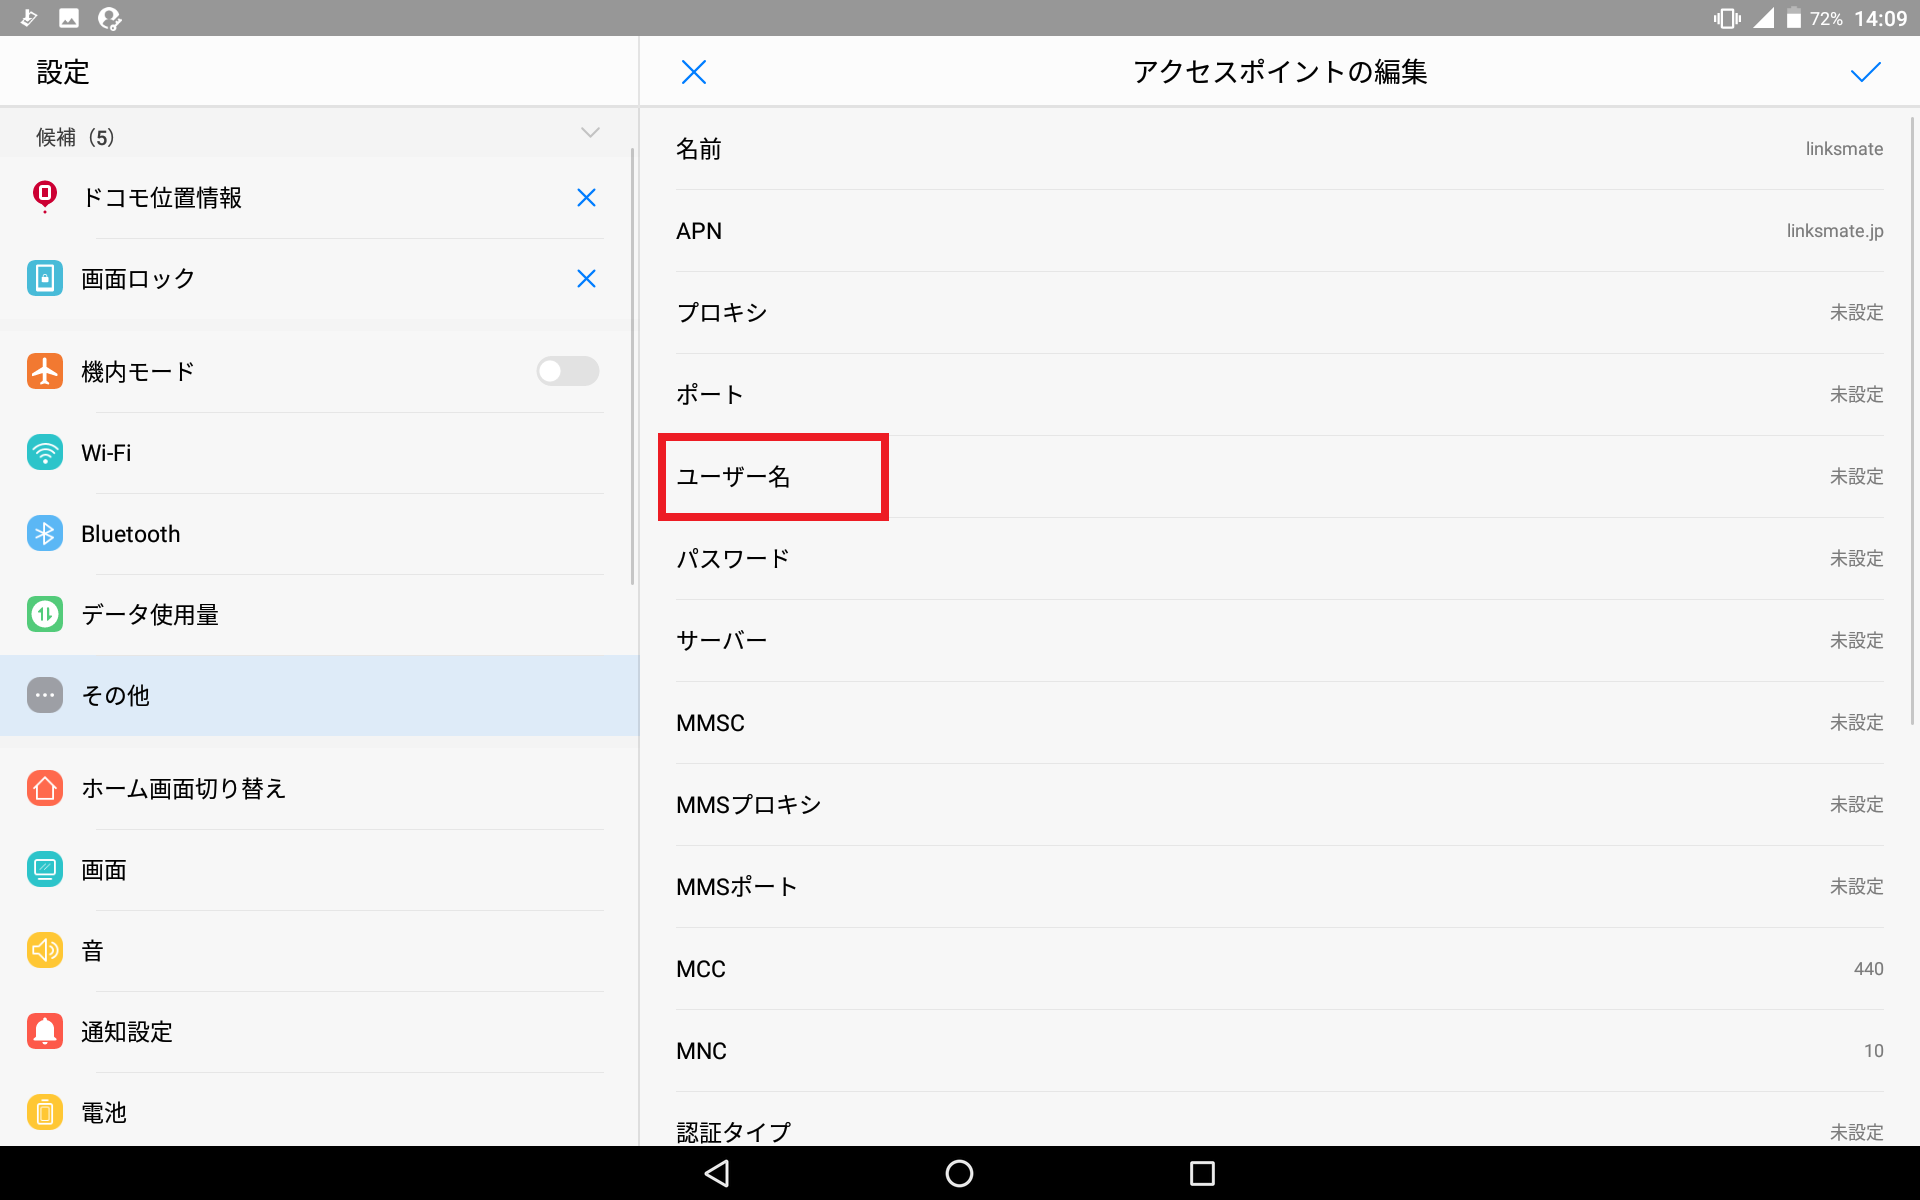Tap the データ使用量 icon
Viewport: 1920px width, 1200px height.
[45, 614]
